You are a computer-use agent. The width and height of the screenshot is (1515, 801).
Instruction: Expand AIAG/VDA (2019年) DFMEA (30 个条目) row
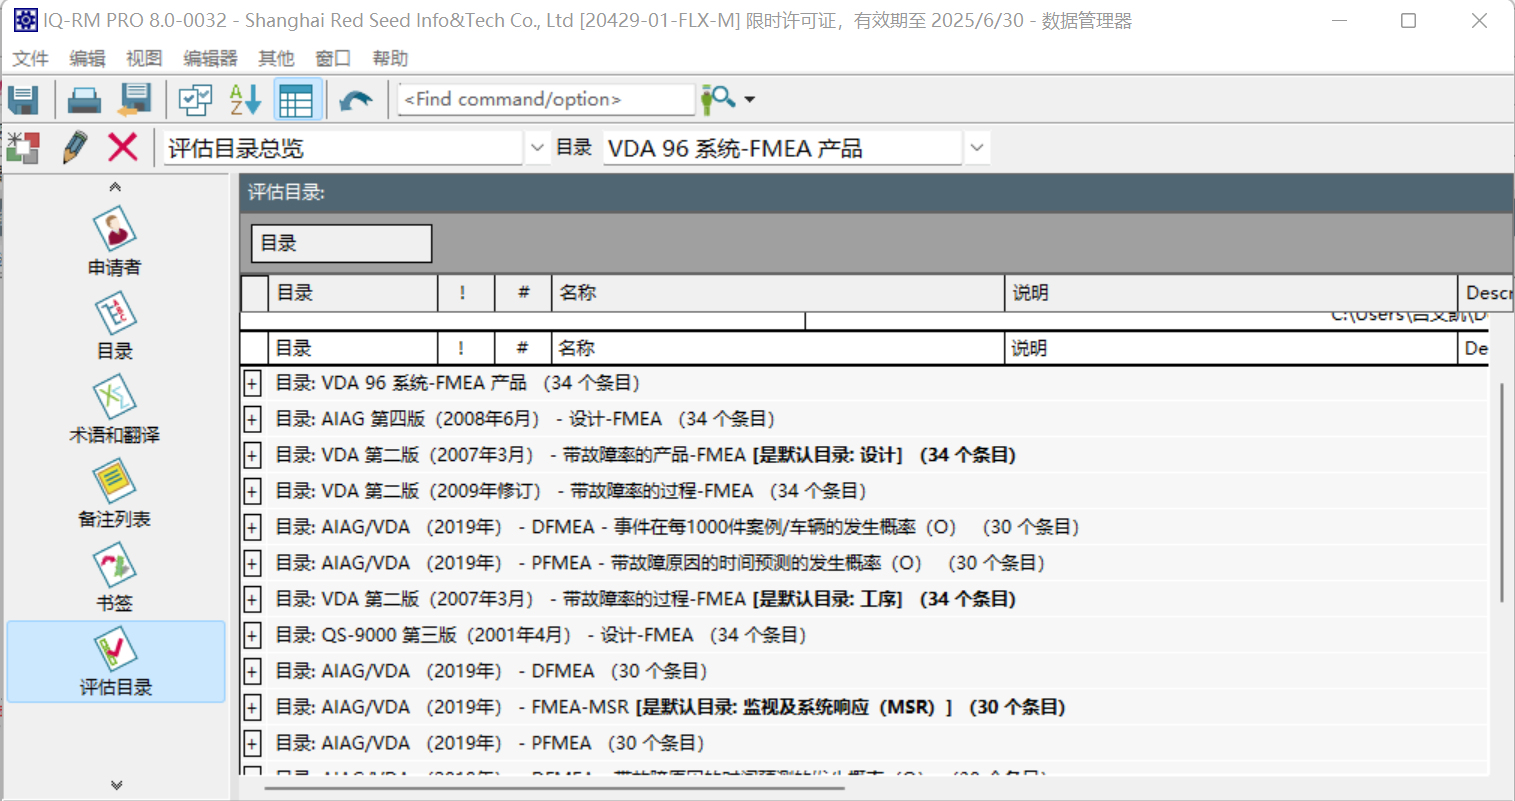tap(252, 671)
